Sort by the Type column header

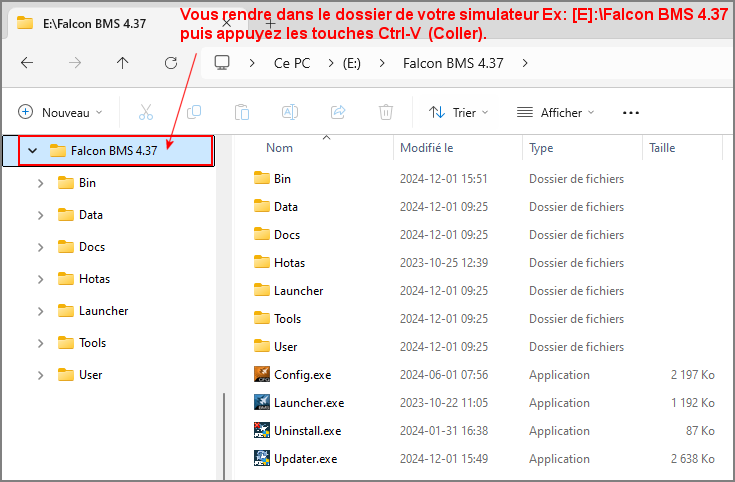pos(541,148)
